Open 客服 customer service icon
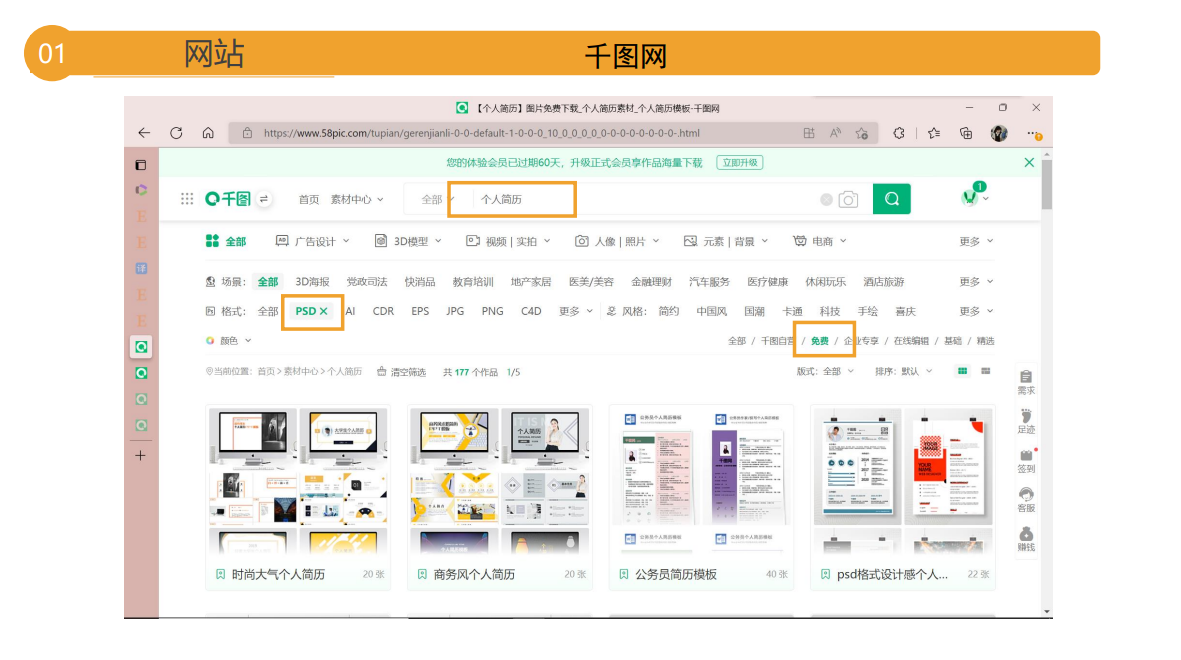 (1026, 499)
